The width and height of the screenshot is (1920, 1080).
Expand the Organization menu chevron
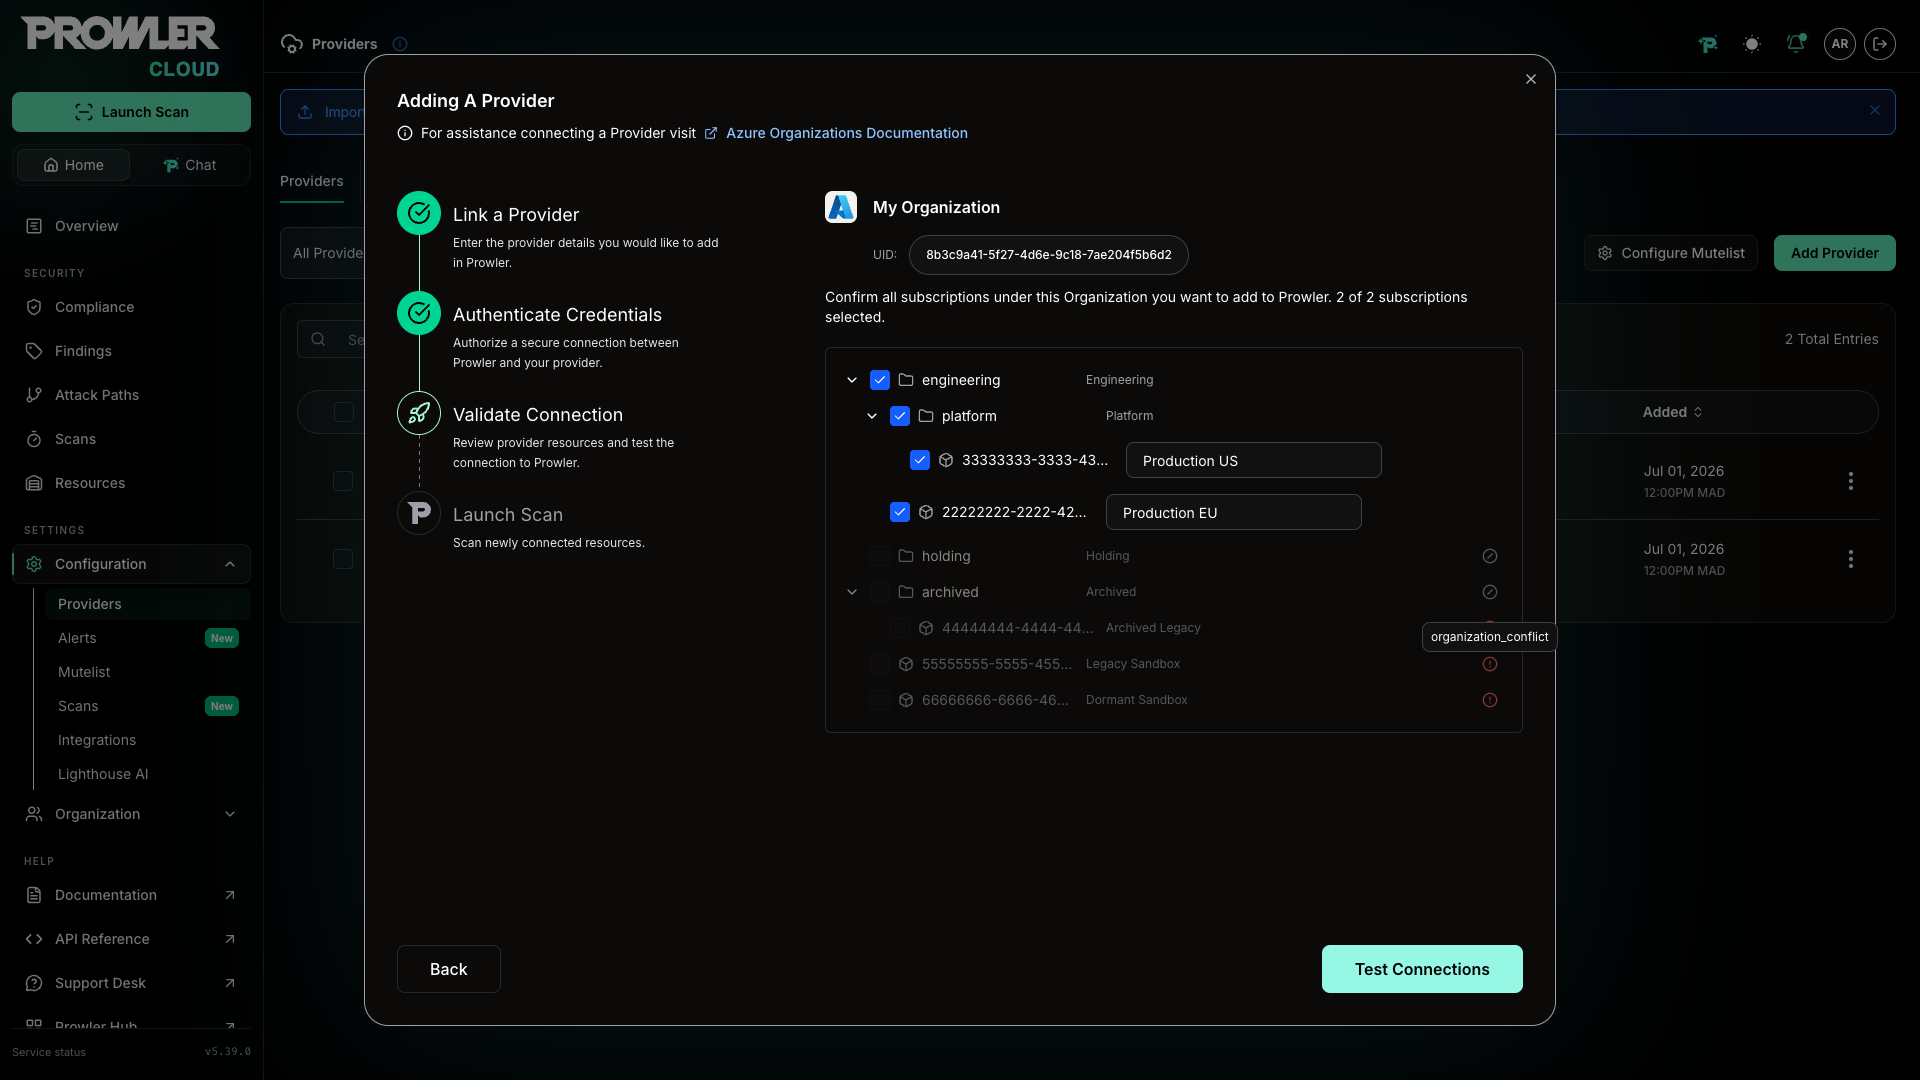coord(230,814)
